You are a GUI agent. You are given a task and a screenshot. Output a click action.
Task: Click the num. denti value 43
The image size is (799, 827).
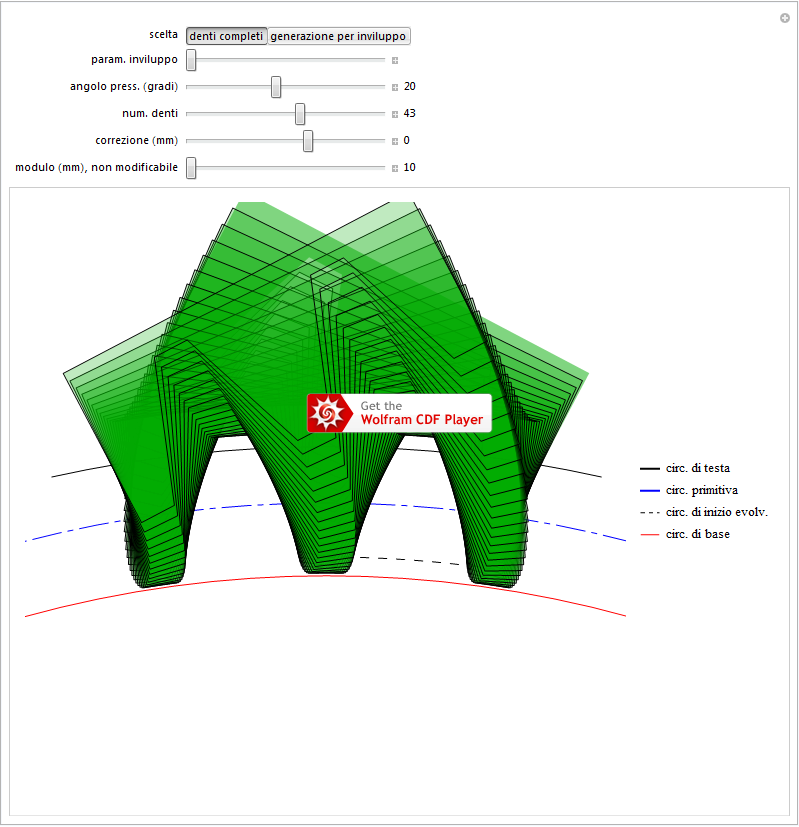pyautogui.click(x=410, y=113)
